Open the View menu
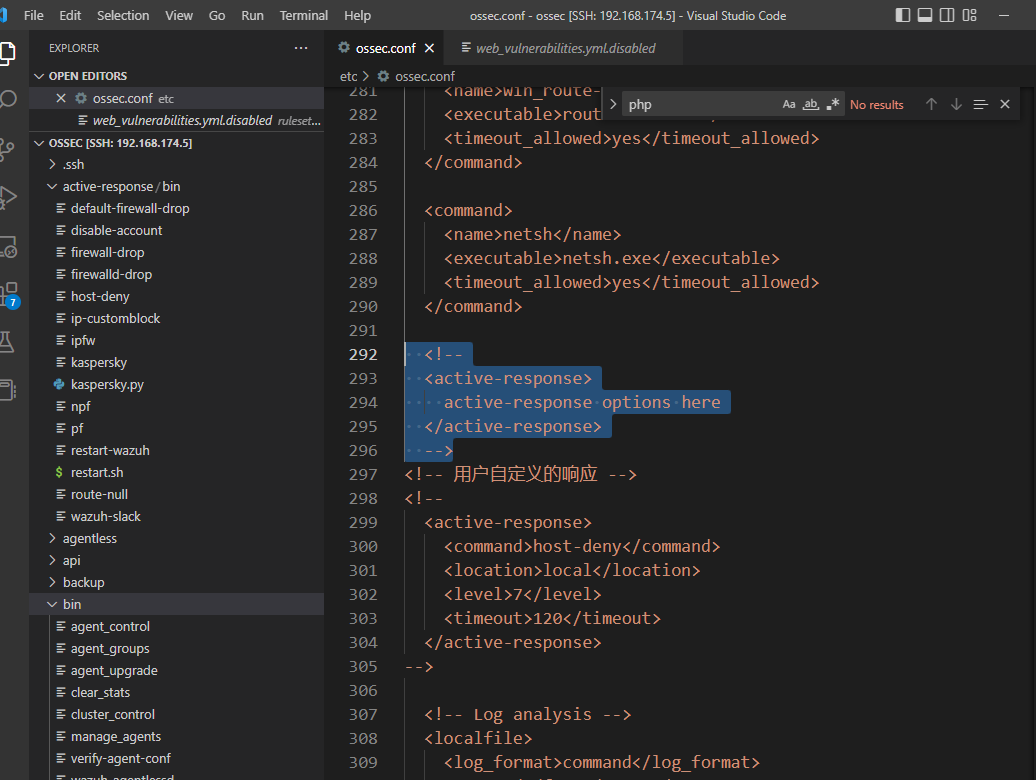 coord(179,15)
